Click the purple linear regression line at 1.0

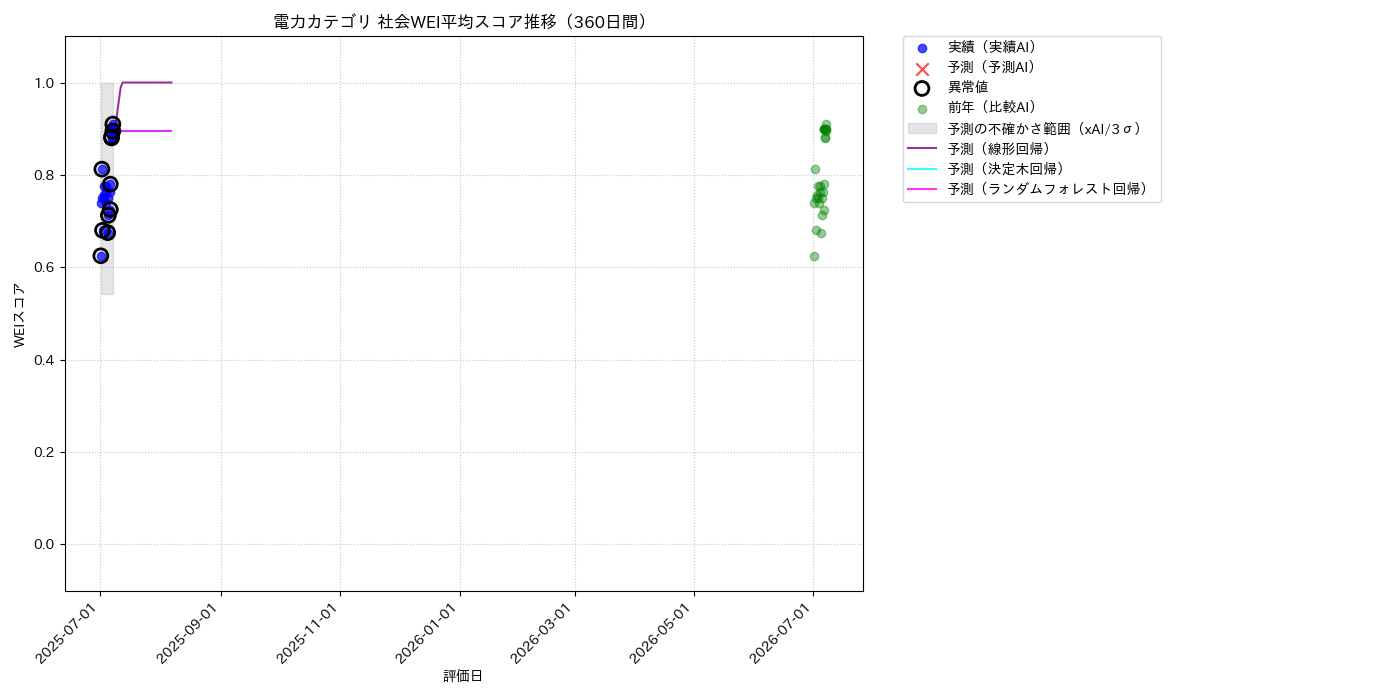(x=147, y=82)
